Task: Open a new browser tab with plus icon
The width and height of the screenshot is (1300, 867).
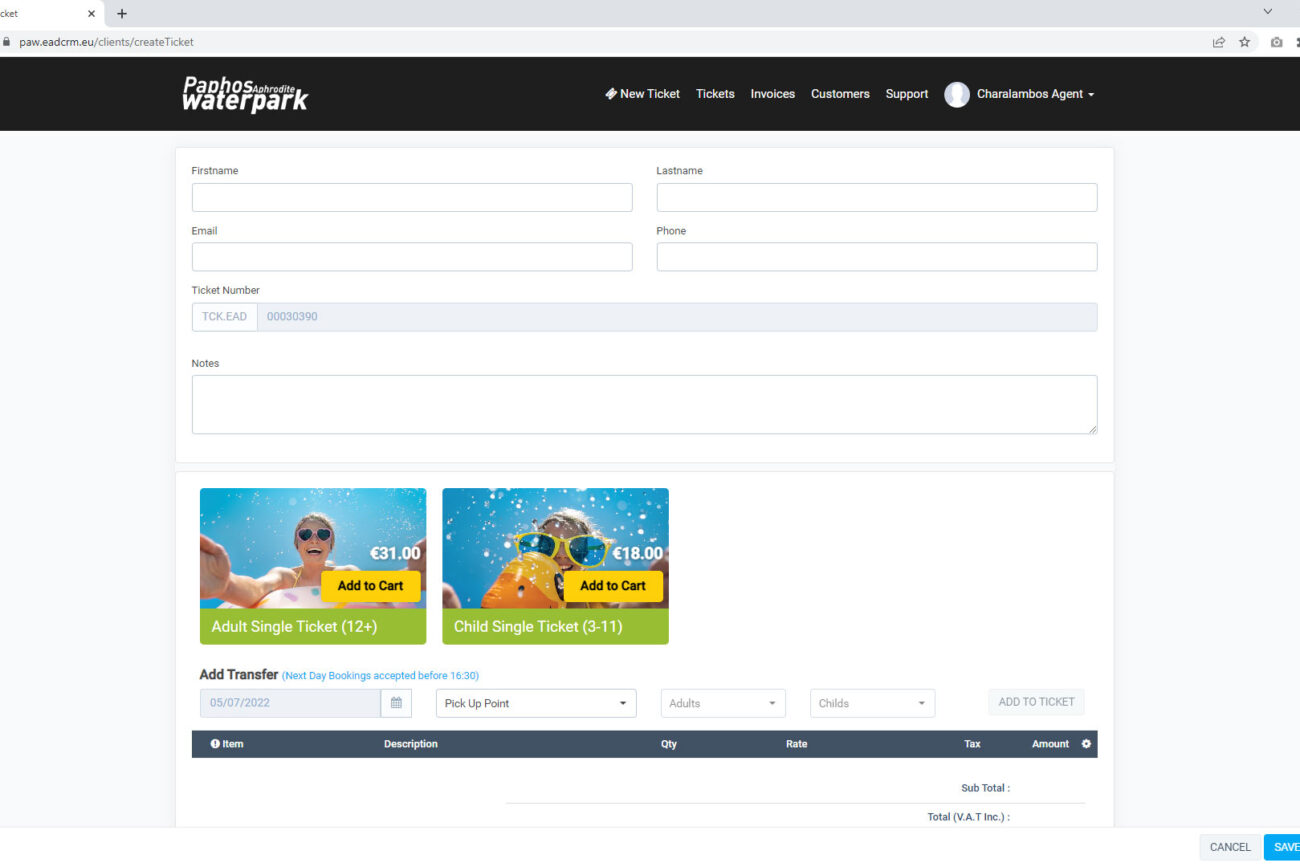Action: (122, 13)
